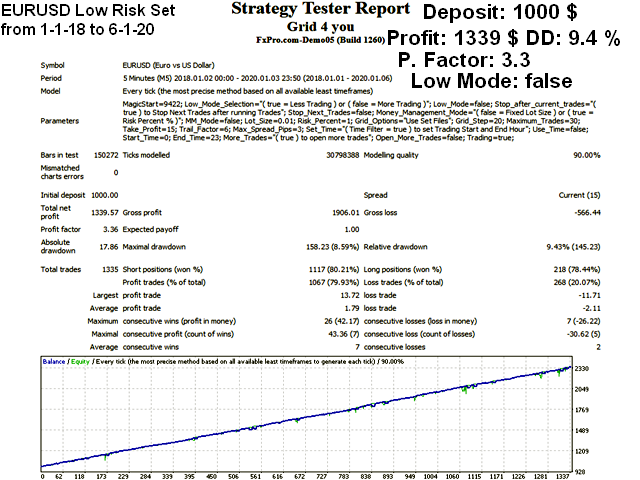
Task: Click the 'Expected payoff' label
Action: click(x=151, y=229)
